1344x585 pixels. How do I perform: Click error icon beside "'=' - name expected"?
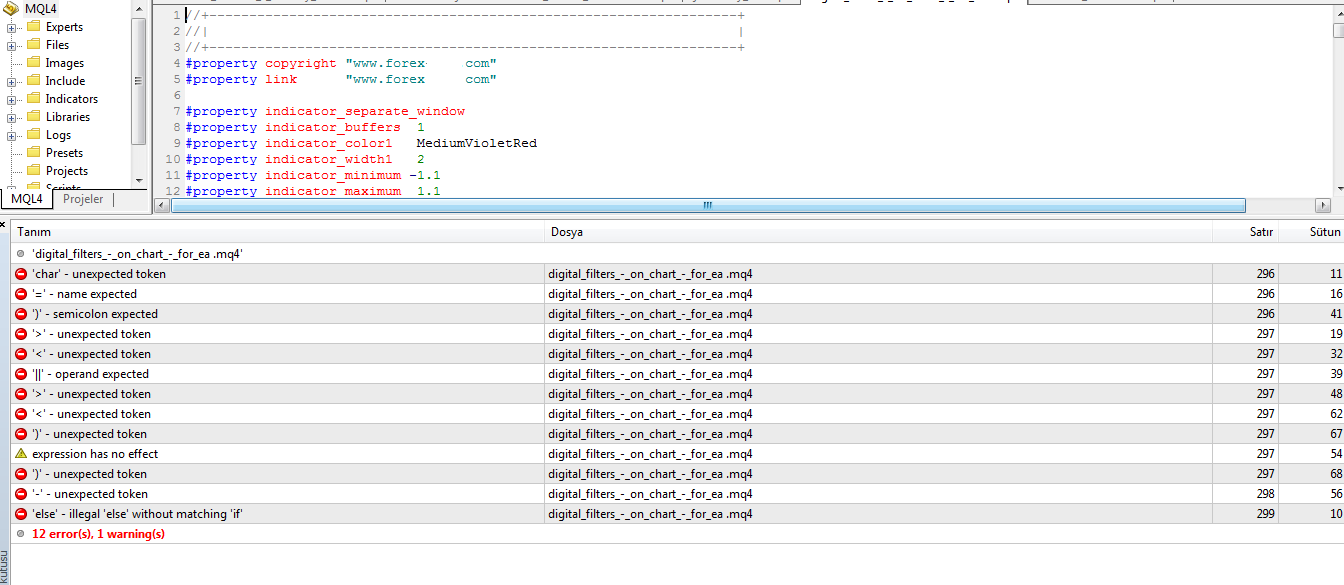(21, 294)
